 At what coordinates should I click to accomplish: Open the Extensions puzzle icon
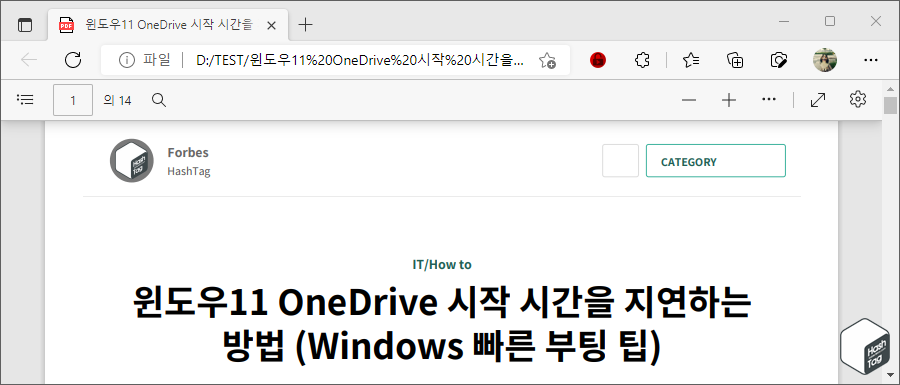click(643, 60)
